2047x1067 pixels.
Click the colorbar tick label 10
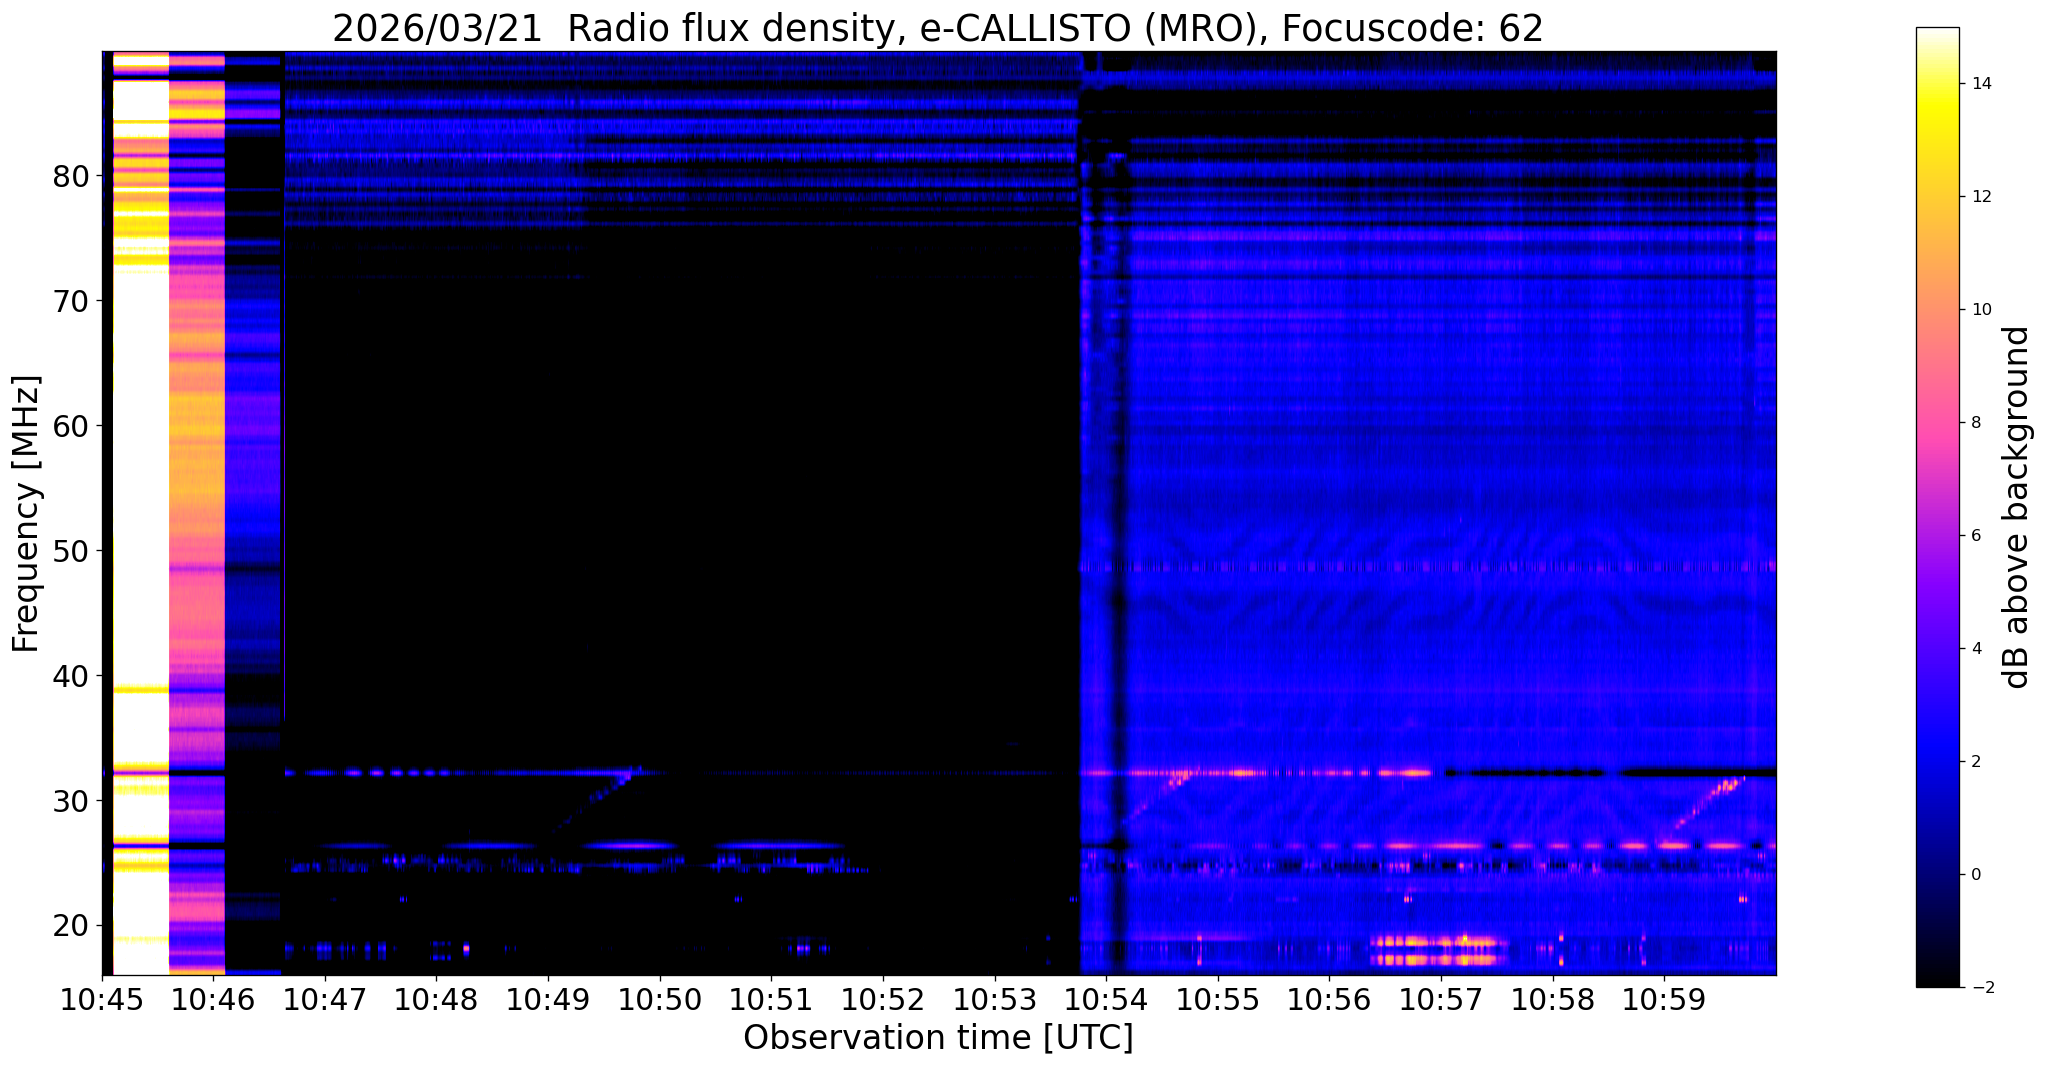(x=1980, y=310)
